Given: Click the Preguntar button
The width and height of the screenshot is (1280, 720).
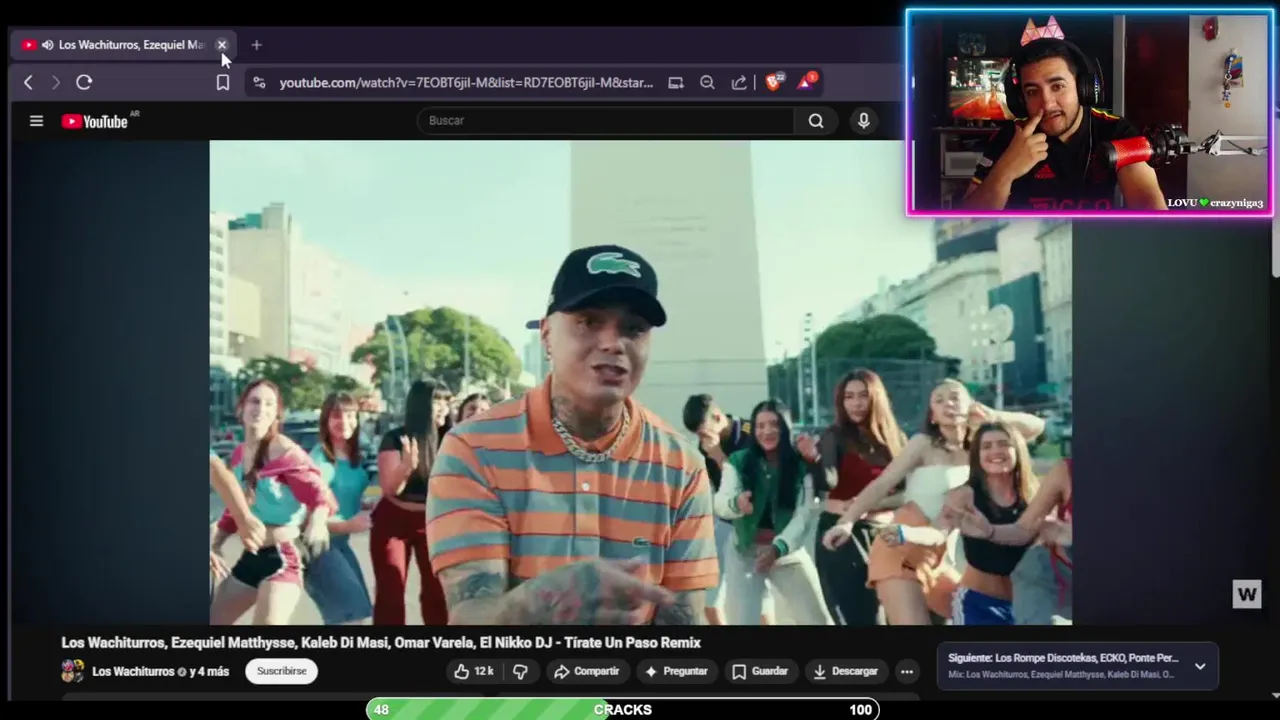Looking at the screenshot, I should pos(676,672).
